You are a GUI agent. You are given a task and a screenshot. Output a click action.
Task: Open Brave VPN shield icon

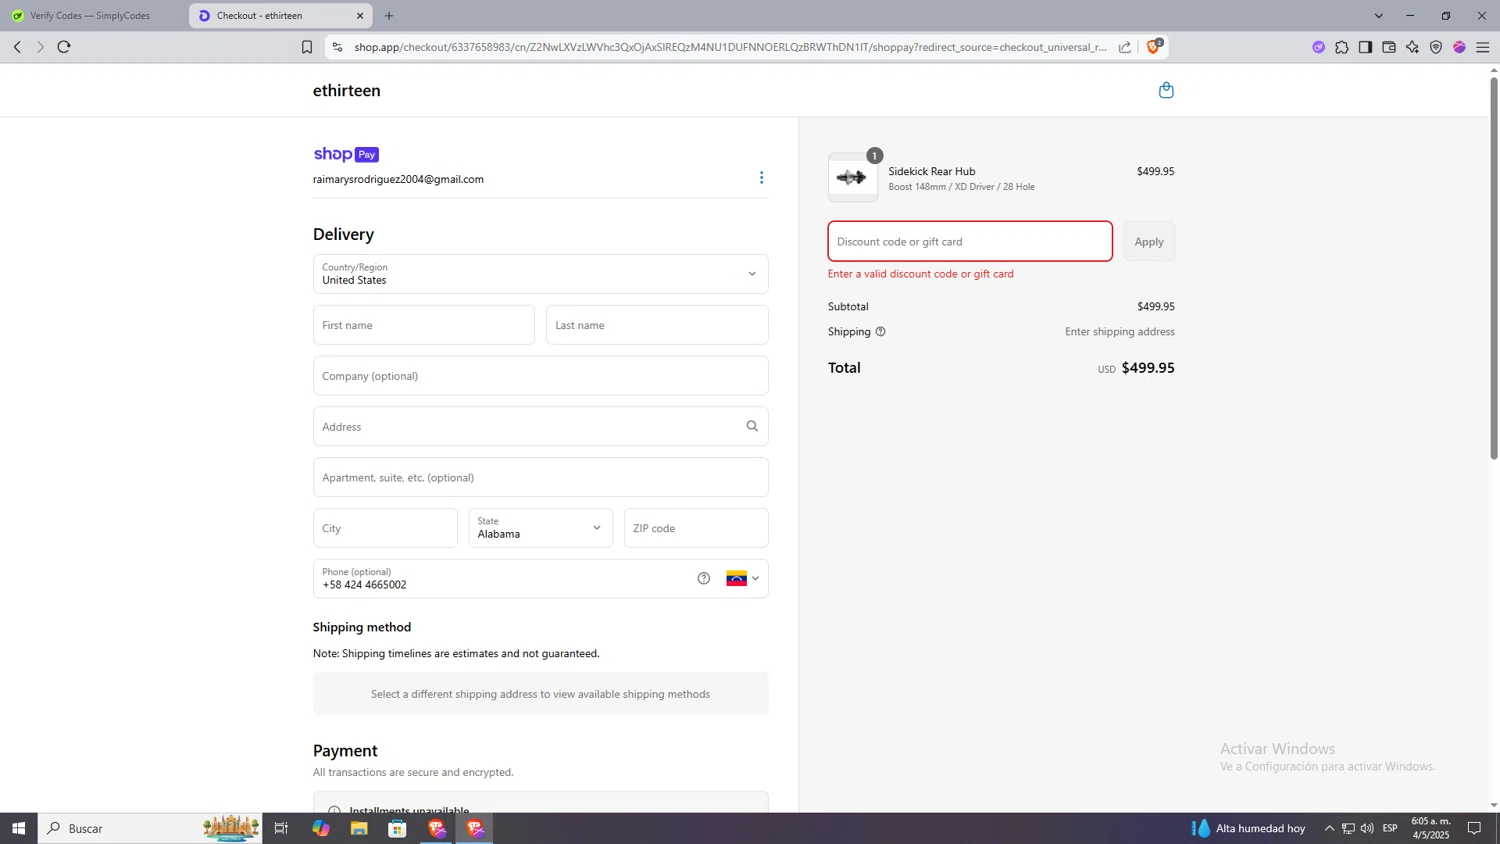[1436, 47]
